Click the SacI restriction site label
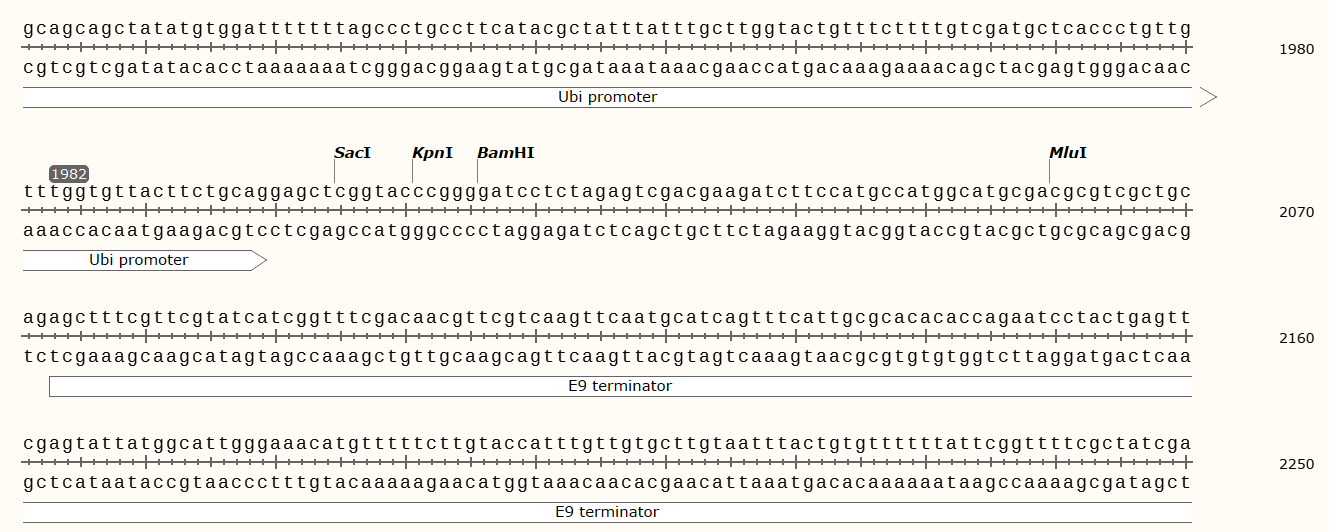Image resolution: width=1329 pixels, height=532 pixels. pos(352,153)
